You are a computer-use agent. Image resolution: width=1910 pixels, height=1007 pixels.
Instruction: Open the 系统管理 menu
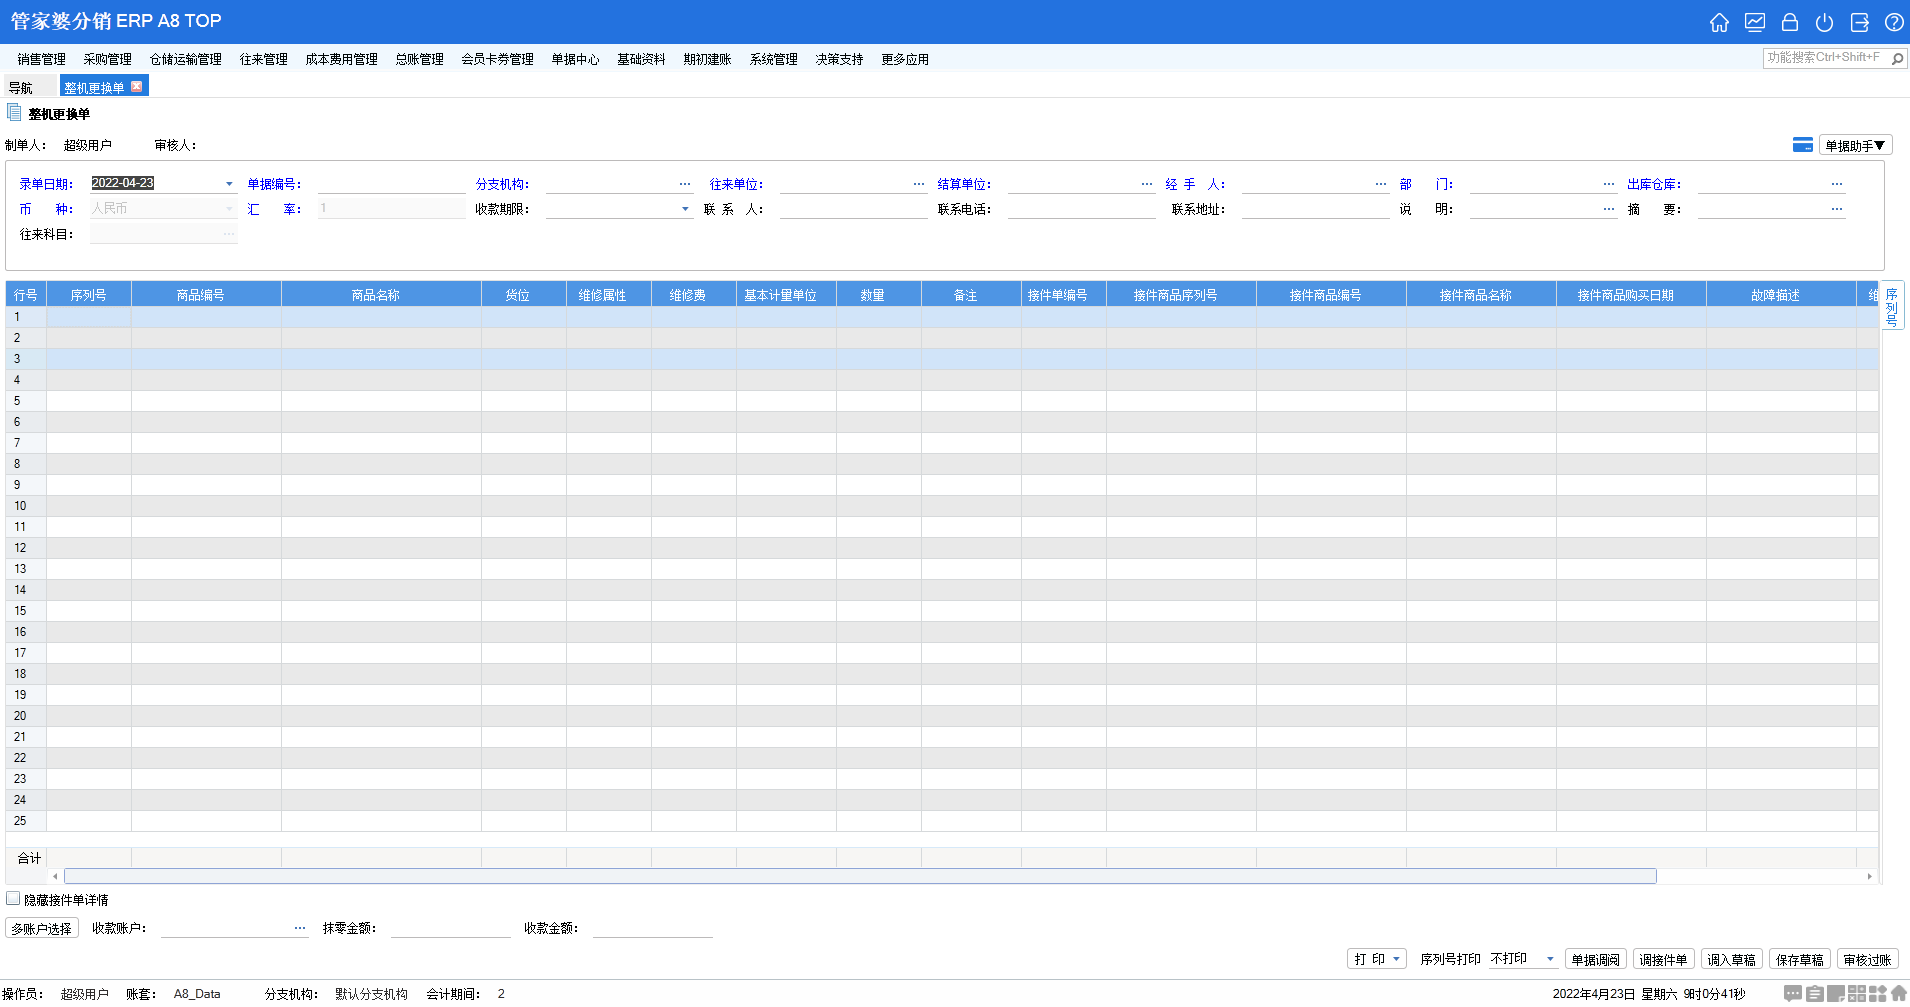773,59
